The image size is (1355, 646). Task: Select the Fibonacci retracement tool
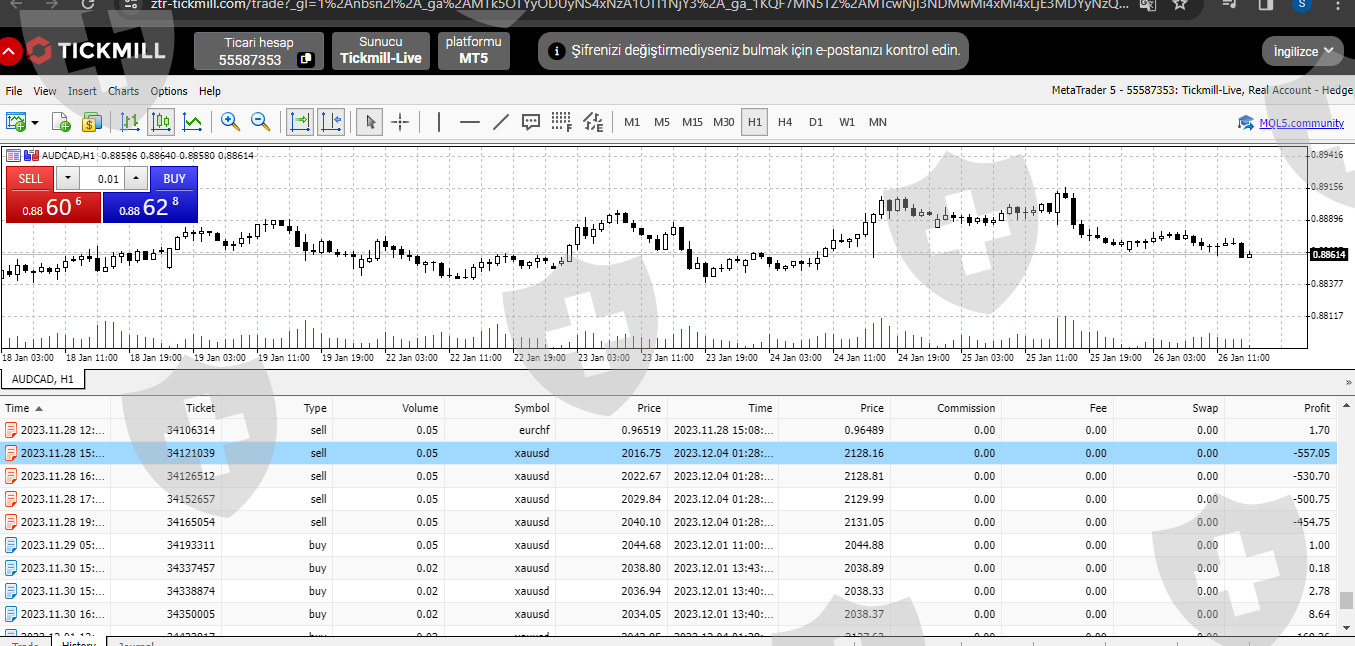[x=561, y=122]
